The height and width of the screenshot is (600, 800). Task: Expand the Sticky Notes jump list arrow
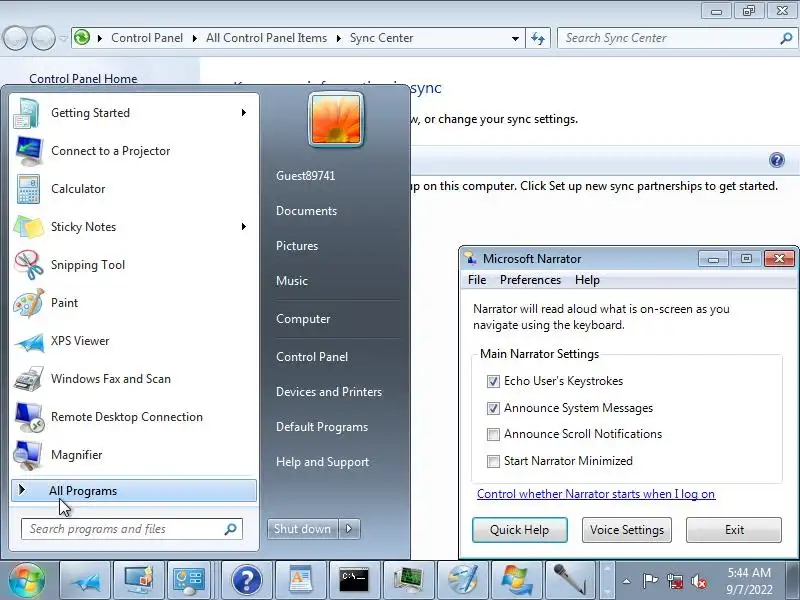[244, 227]
